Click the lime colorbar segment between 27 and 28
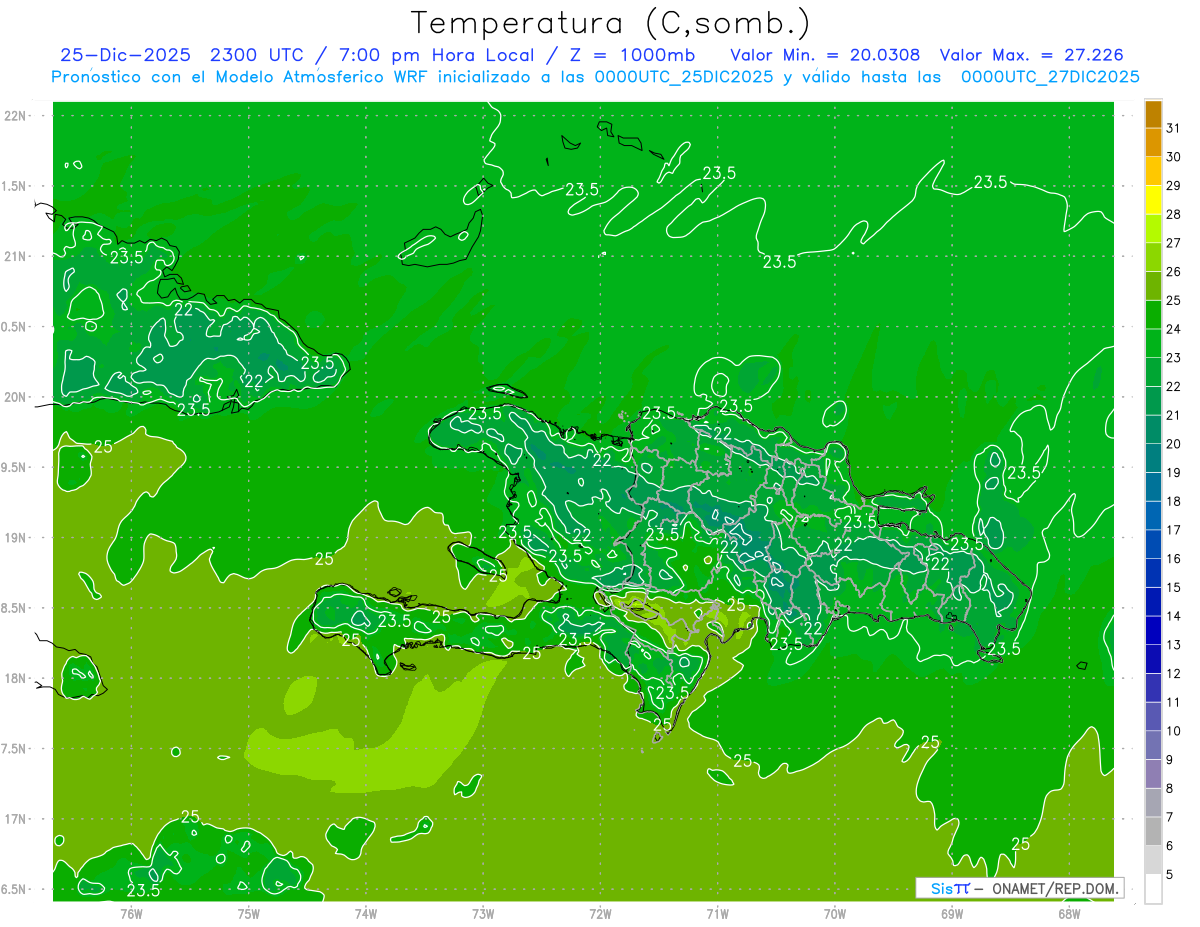Image resolution: width=1200 pixels, height=927 pixels. coord(1153,228)
